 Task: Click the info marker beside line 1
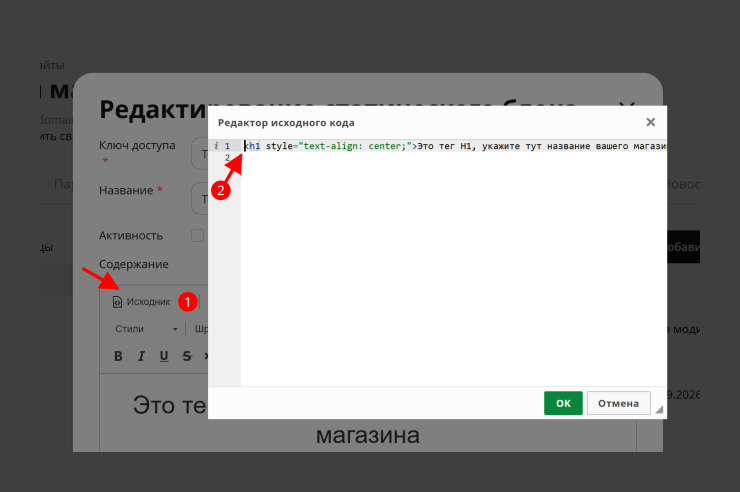tap(216, 146)
